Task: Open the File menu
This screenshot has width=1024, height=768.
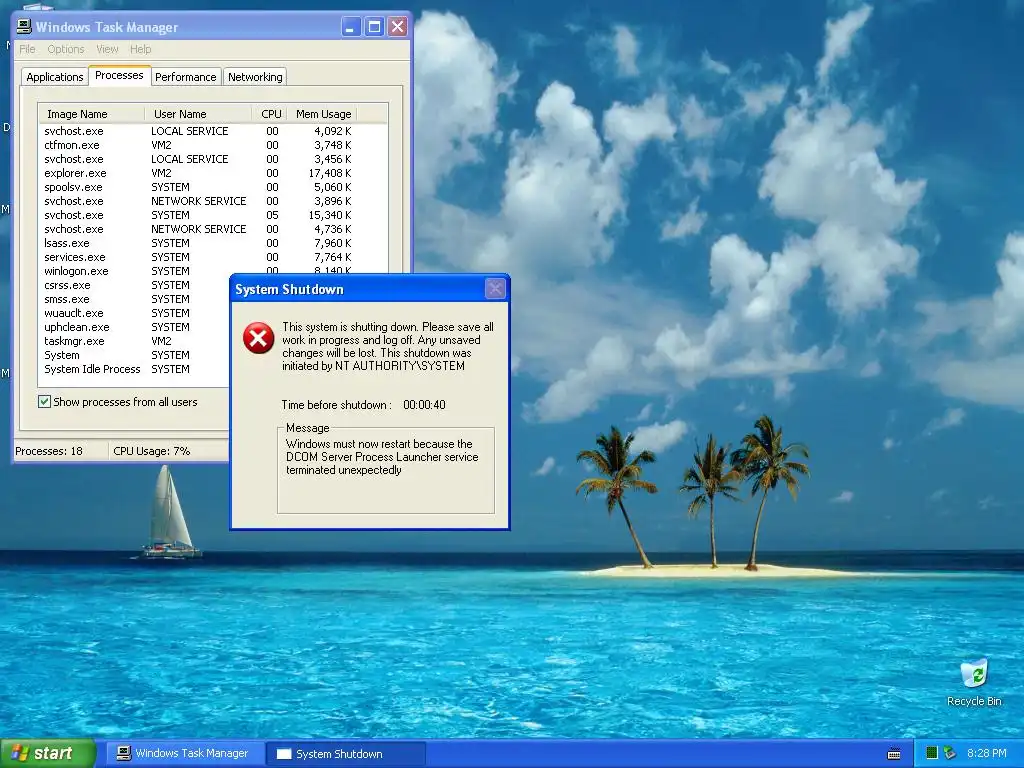Action: pos(27,49)
